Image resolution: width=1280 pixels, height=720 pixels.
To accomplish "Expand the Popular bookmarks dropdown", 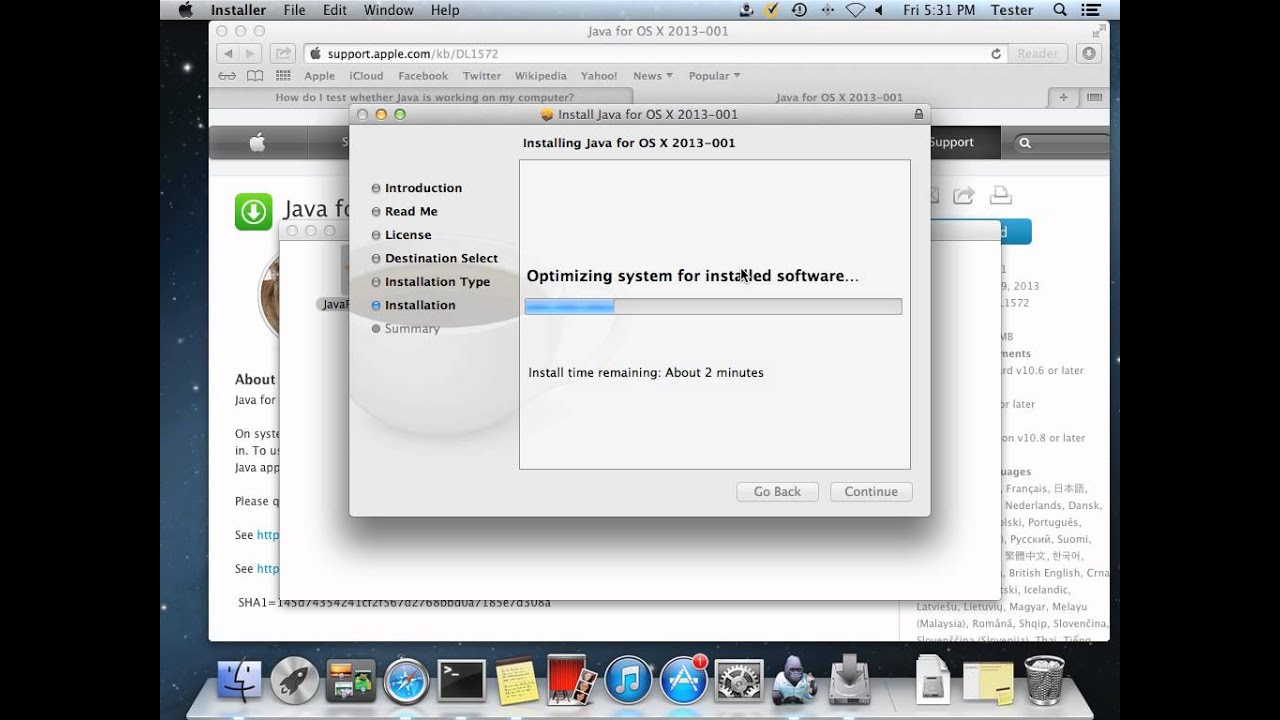I will point(714,76).
